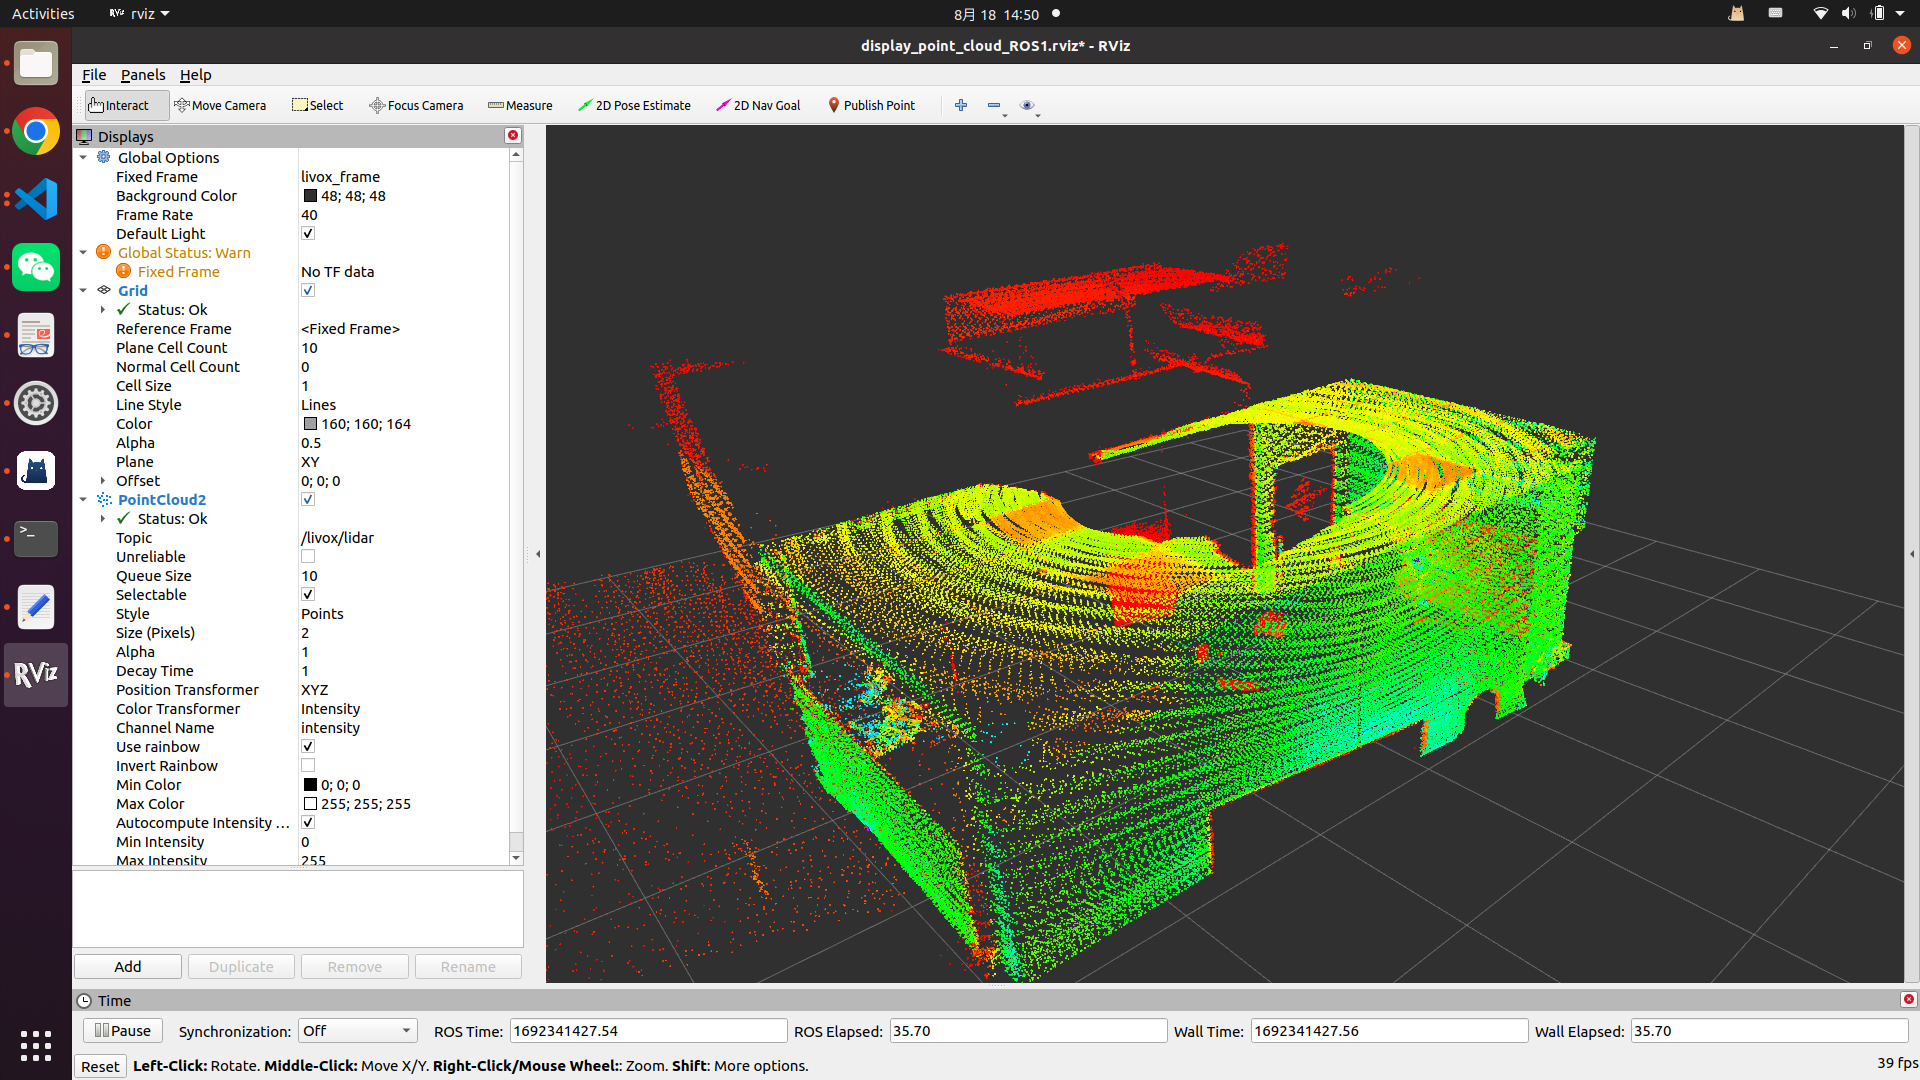Click the Add display button

128,967
